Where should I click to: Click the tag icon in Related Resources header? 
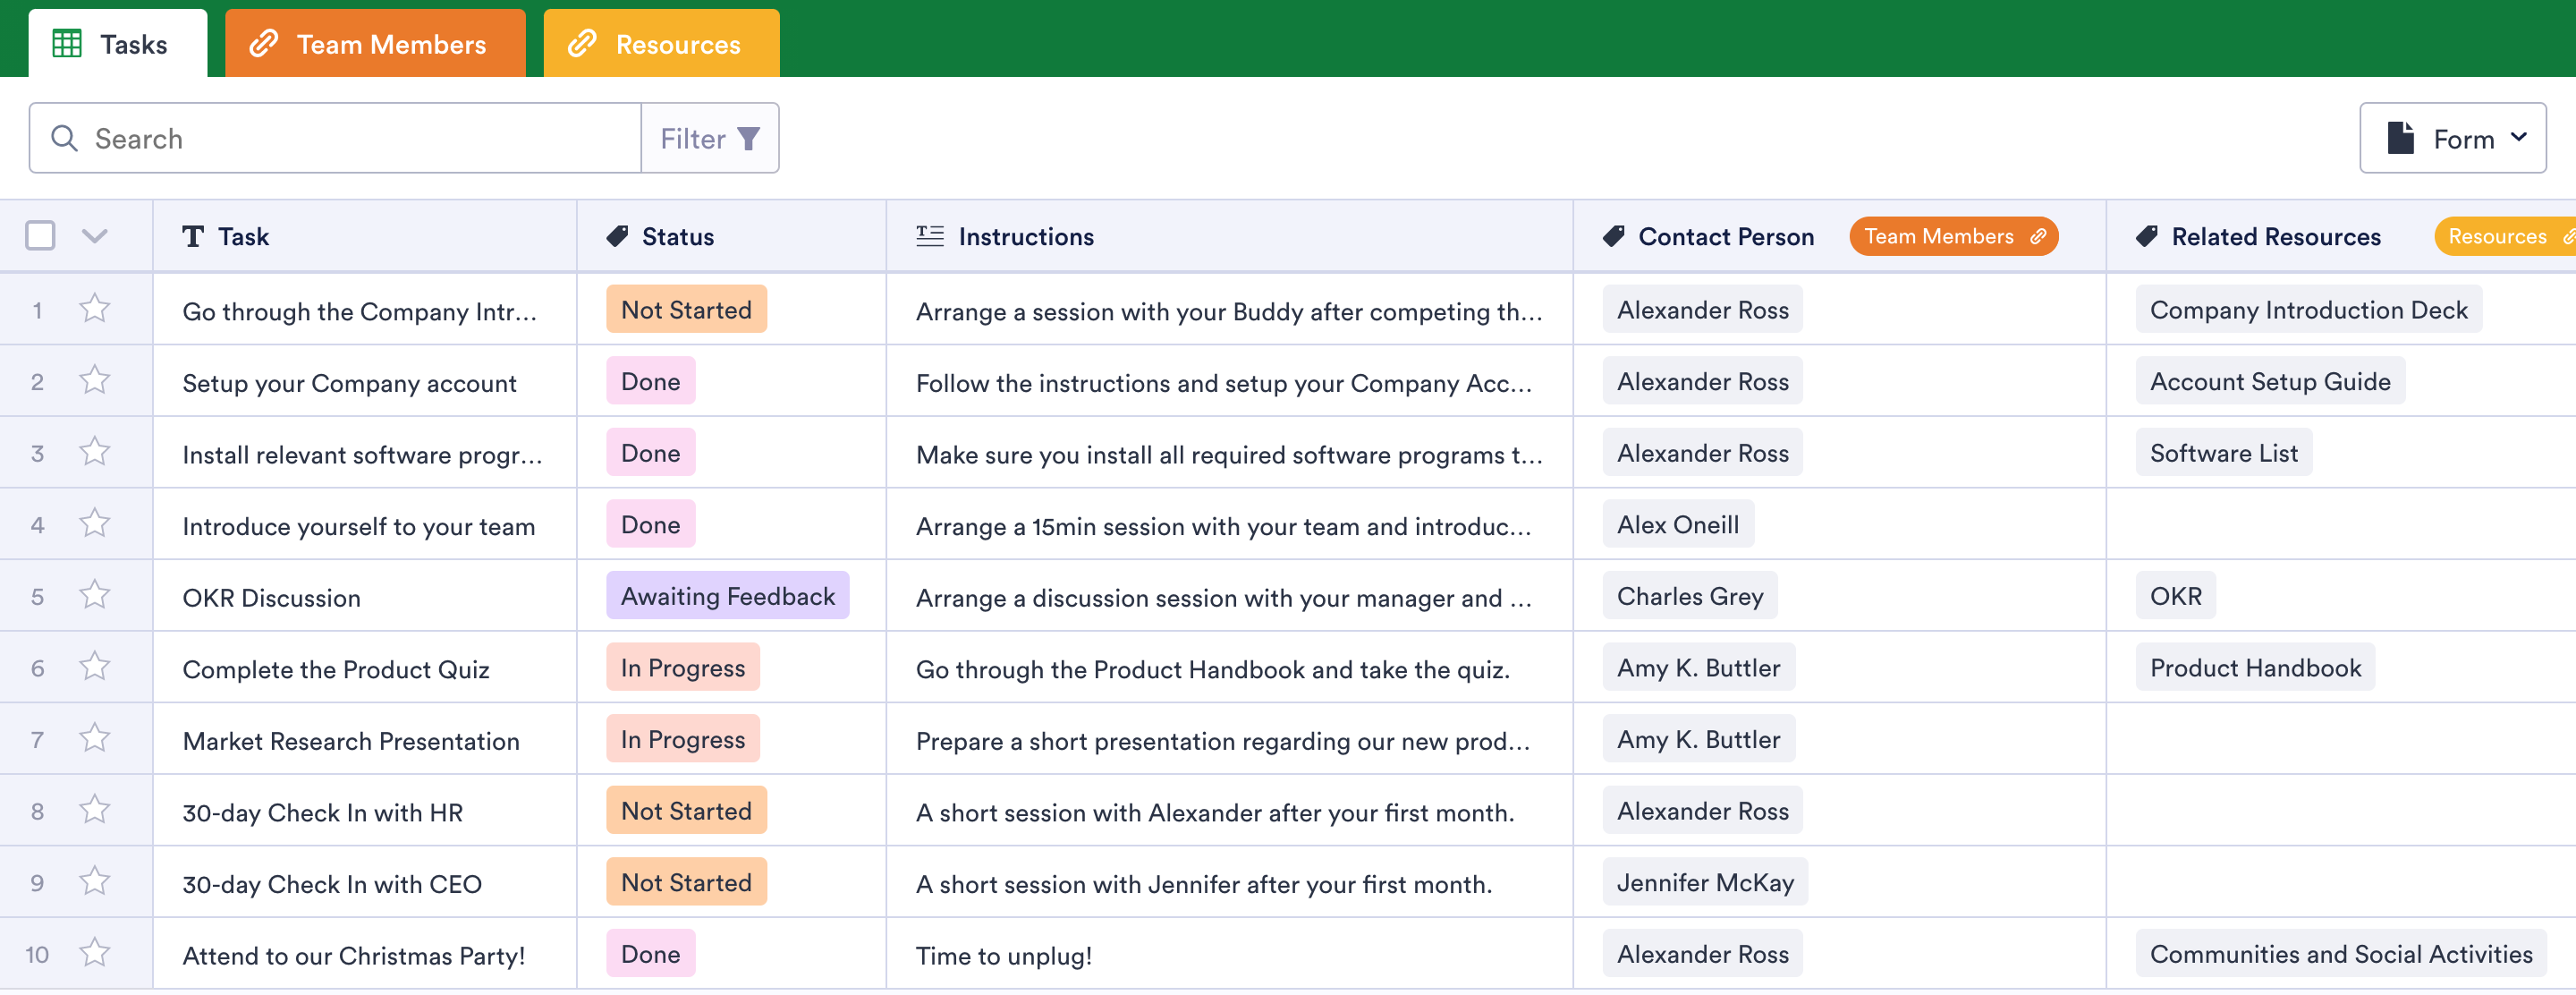[x=2146, y=236]
